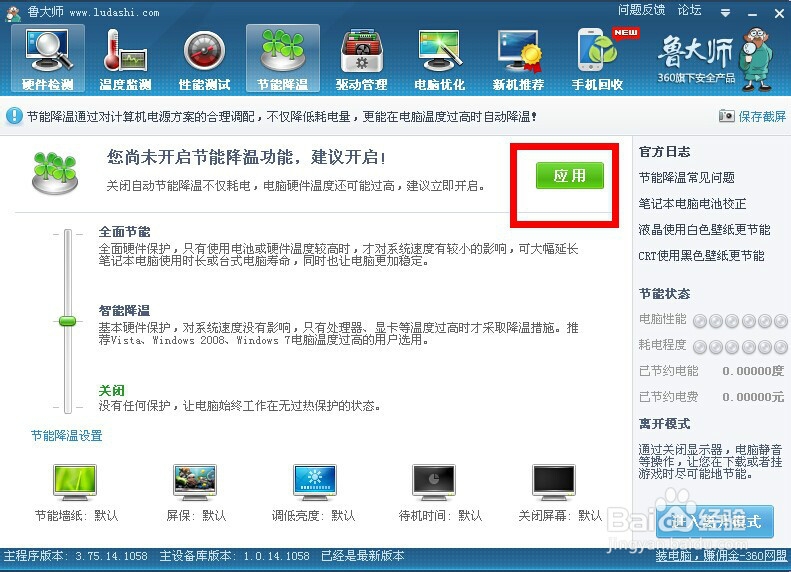Select the green 关闭 mode heading
Screen dimensions: 791x572
point(111,390)
